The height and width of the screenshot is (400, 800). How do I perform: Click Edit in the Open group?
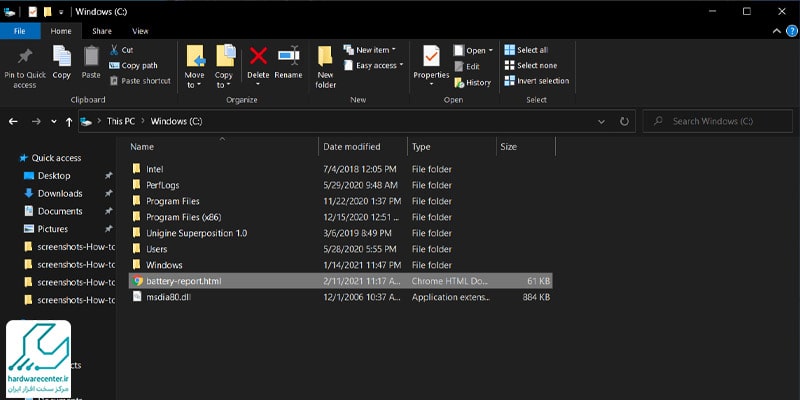[x=467, y=66]
